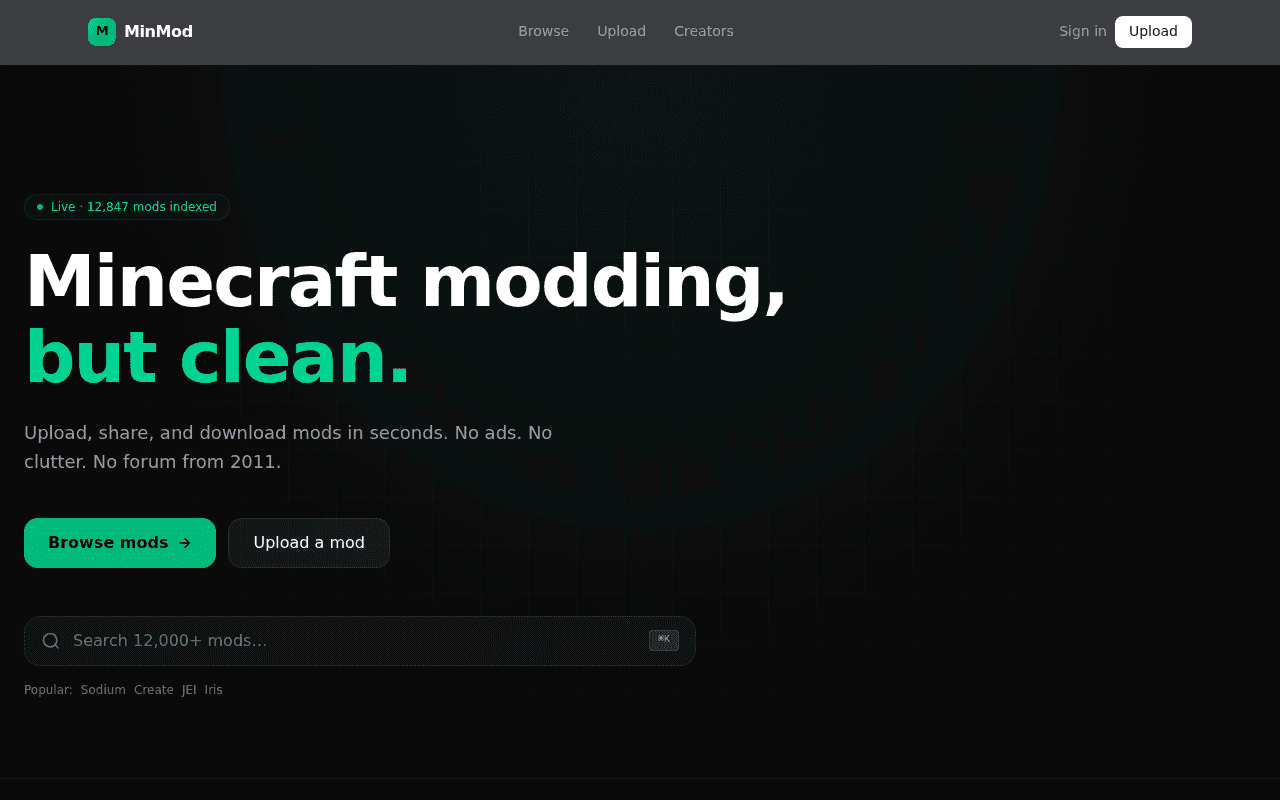This screenshot has height=800, width=1280.
Task: Click the white Upload button in header
Action: (1153, 31)
